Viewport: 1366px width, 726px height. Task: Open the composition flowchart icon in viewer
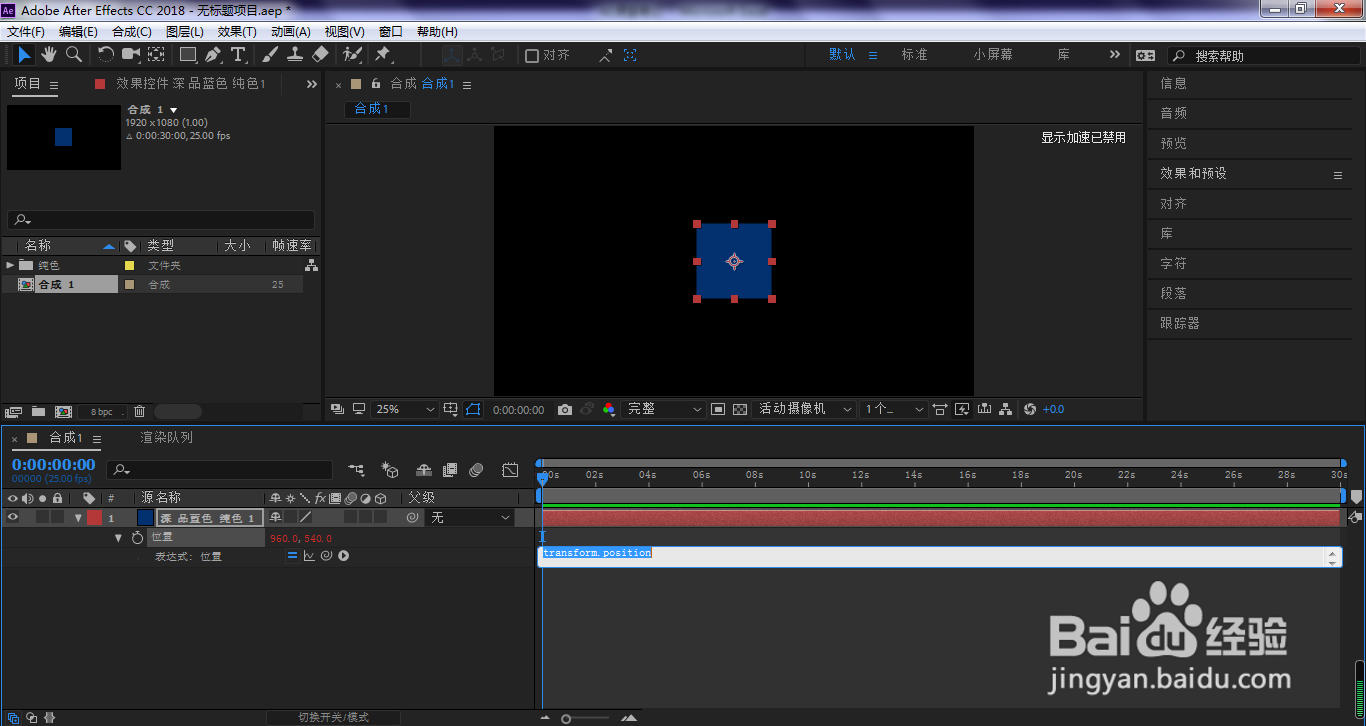[x=1006, y=409]
